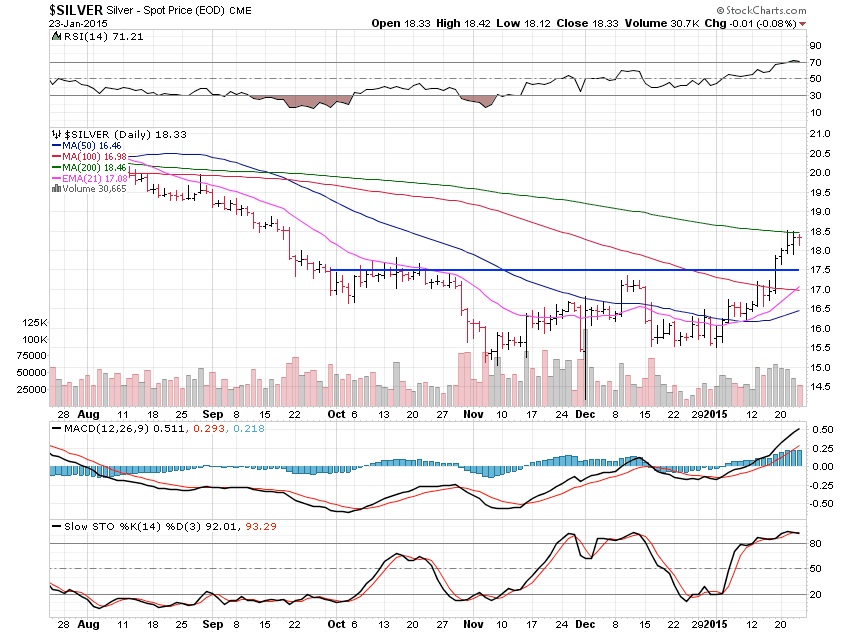Click the MACD(12,26,9) 0.511 label
The height and width of the screenshot is (633, 850).
pyautogui.click(x=124, y=429)
